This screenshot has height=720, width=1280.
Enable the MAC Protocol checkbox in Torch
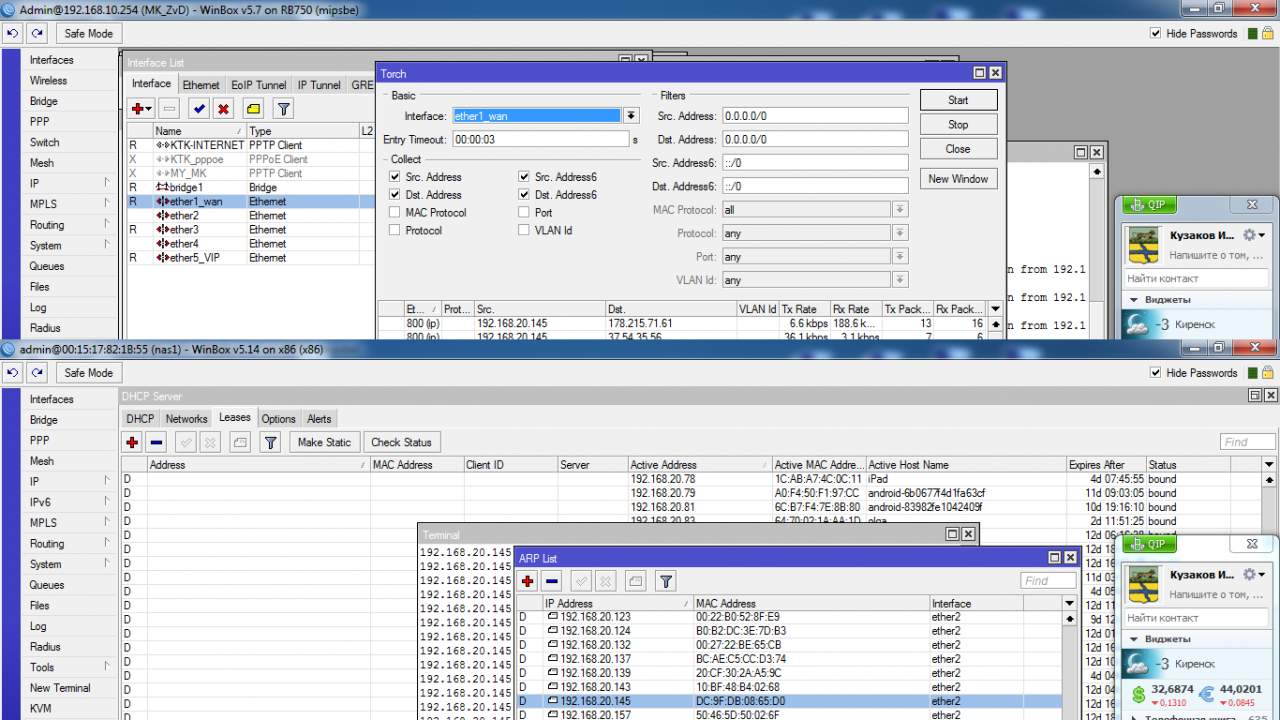(x=395, y=213)
